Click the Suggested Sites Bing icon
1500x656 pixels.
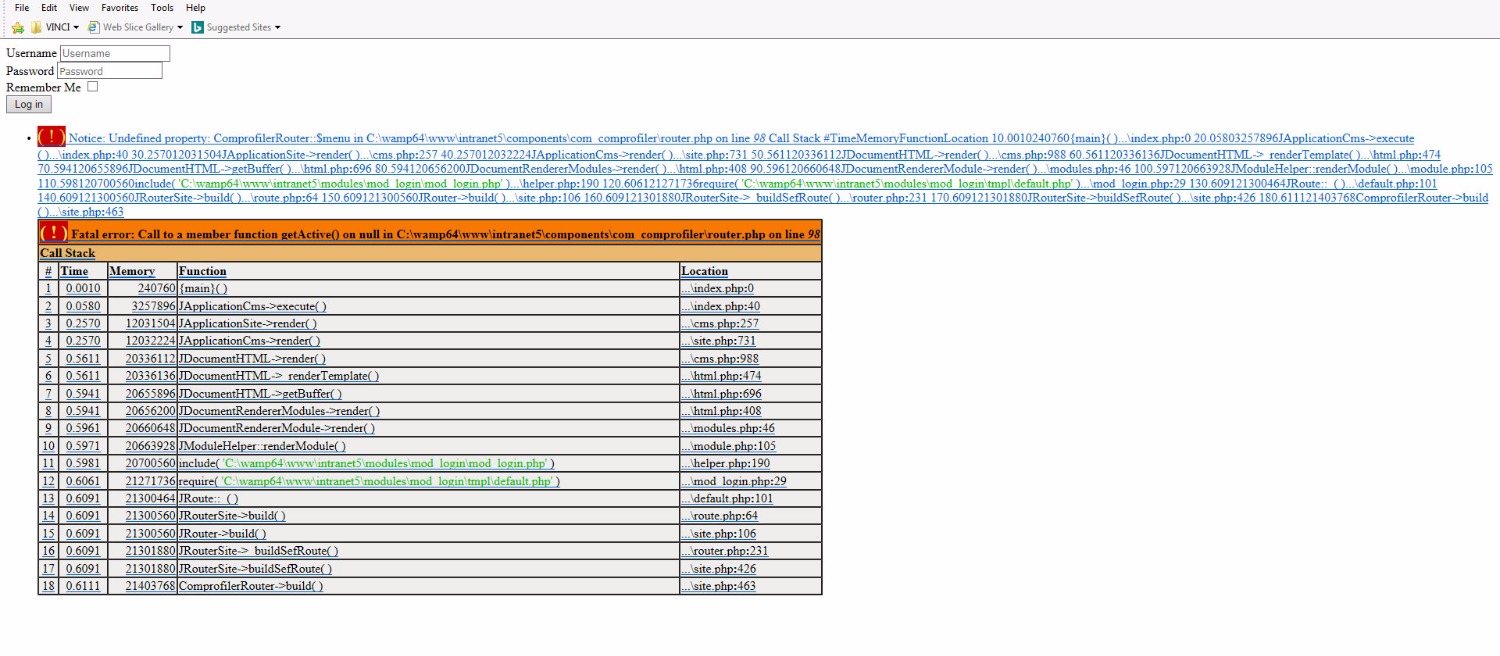(198, 27)
